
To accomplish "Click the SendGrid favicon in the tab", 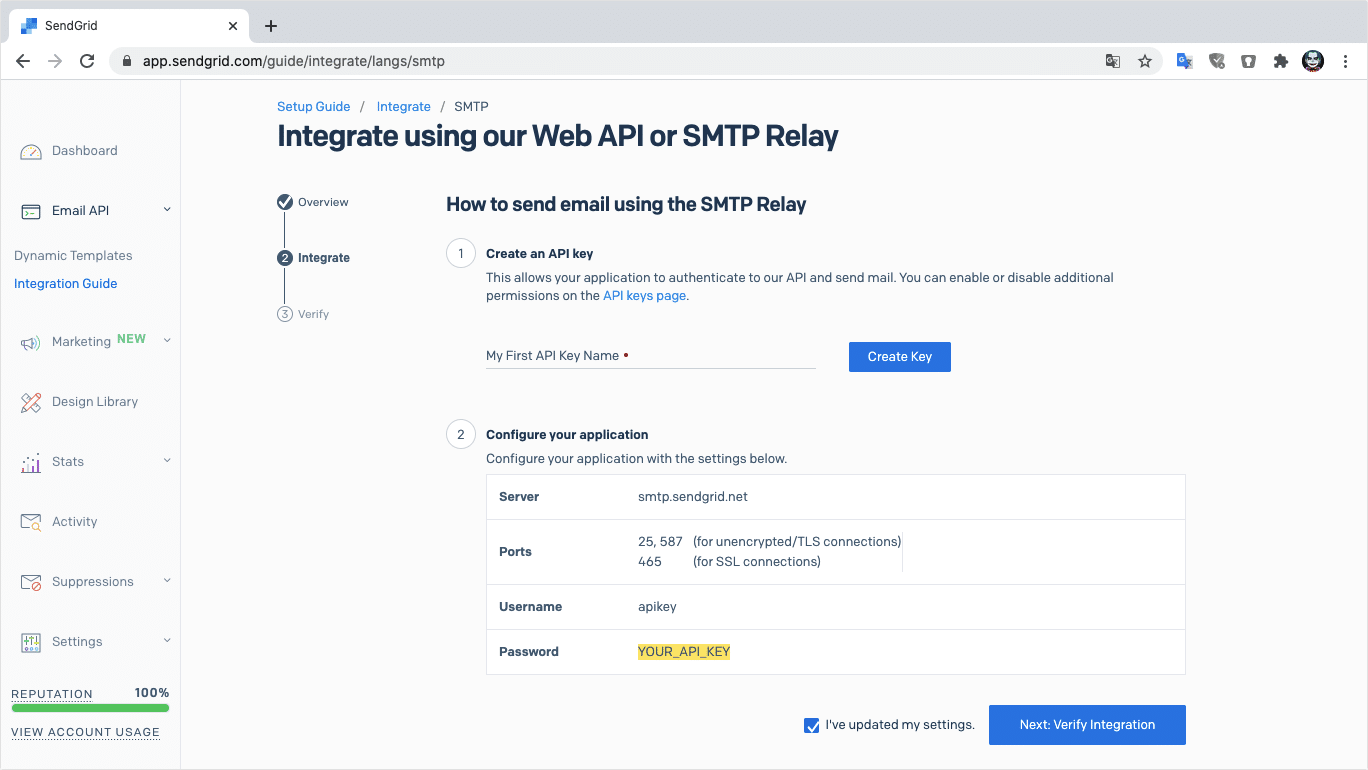I will [x=29, y=26].
